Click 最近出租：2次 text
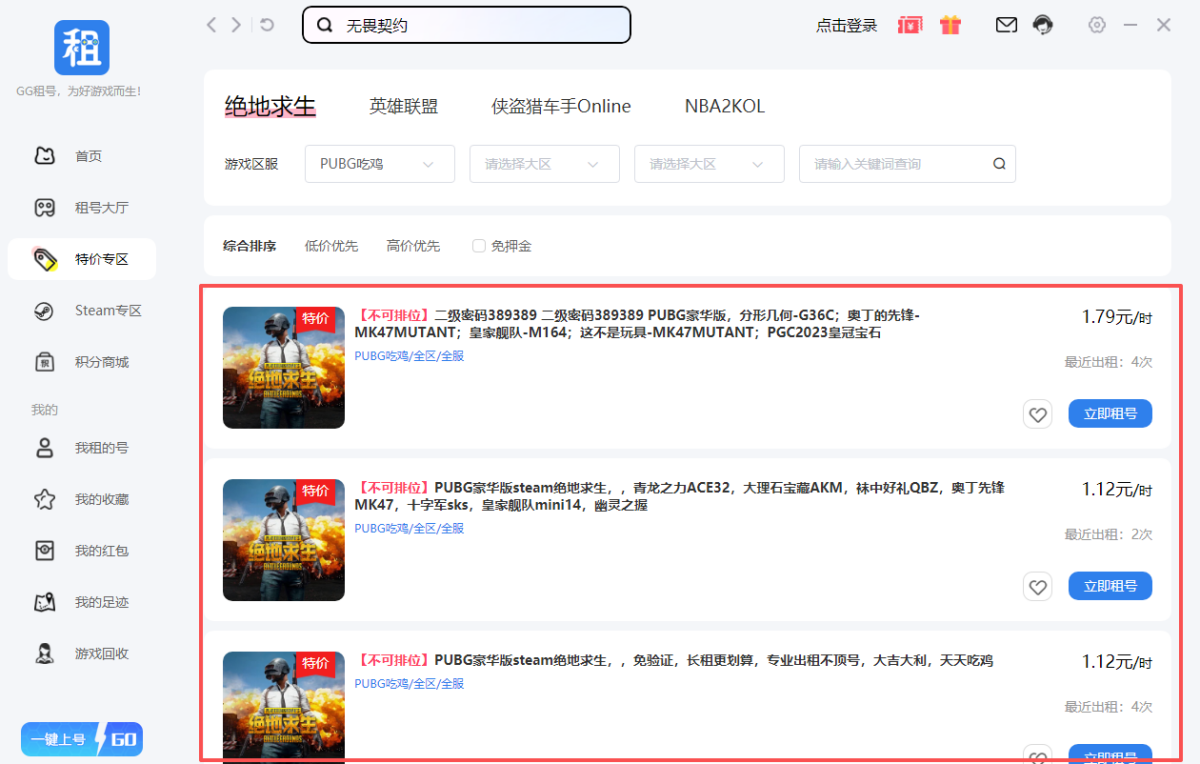Screen dimensions: 1200x764 (x=1108, y=534)
